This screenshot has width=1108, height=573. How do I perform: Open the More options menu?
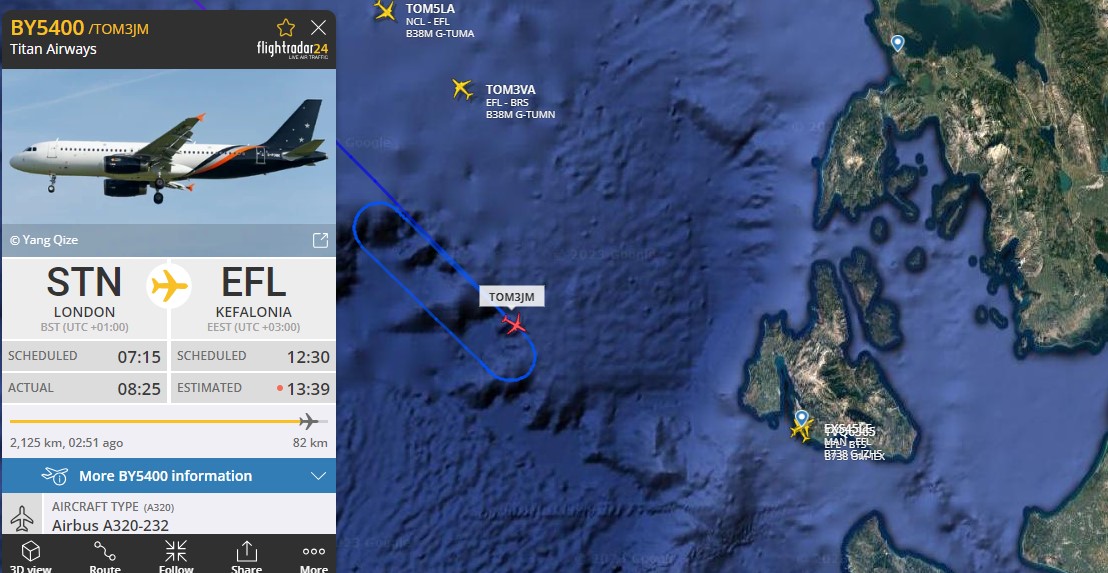(314, 557)
